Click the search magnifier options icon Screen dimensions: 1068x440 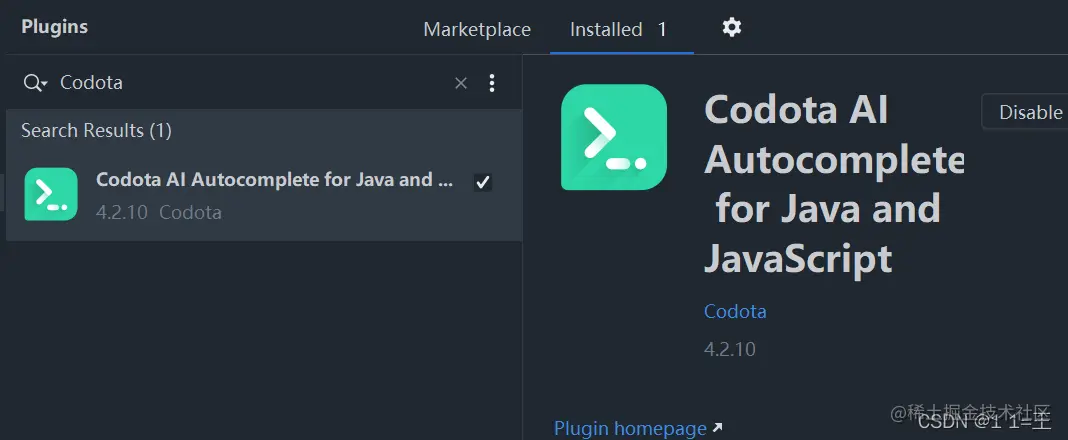tap(36, 83)
